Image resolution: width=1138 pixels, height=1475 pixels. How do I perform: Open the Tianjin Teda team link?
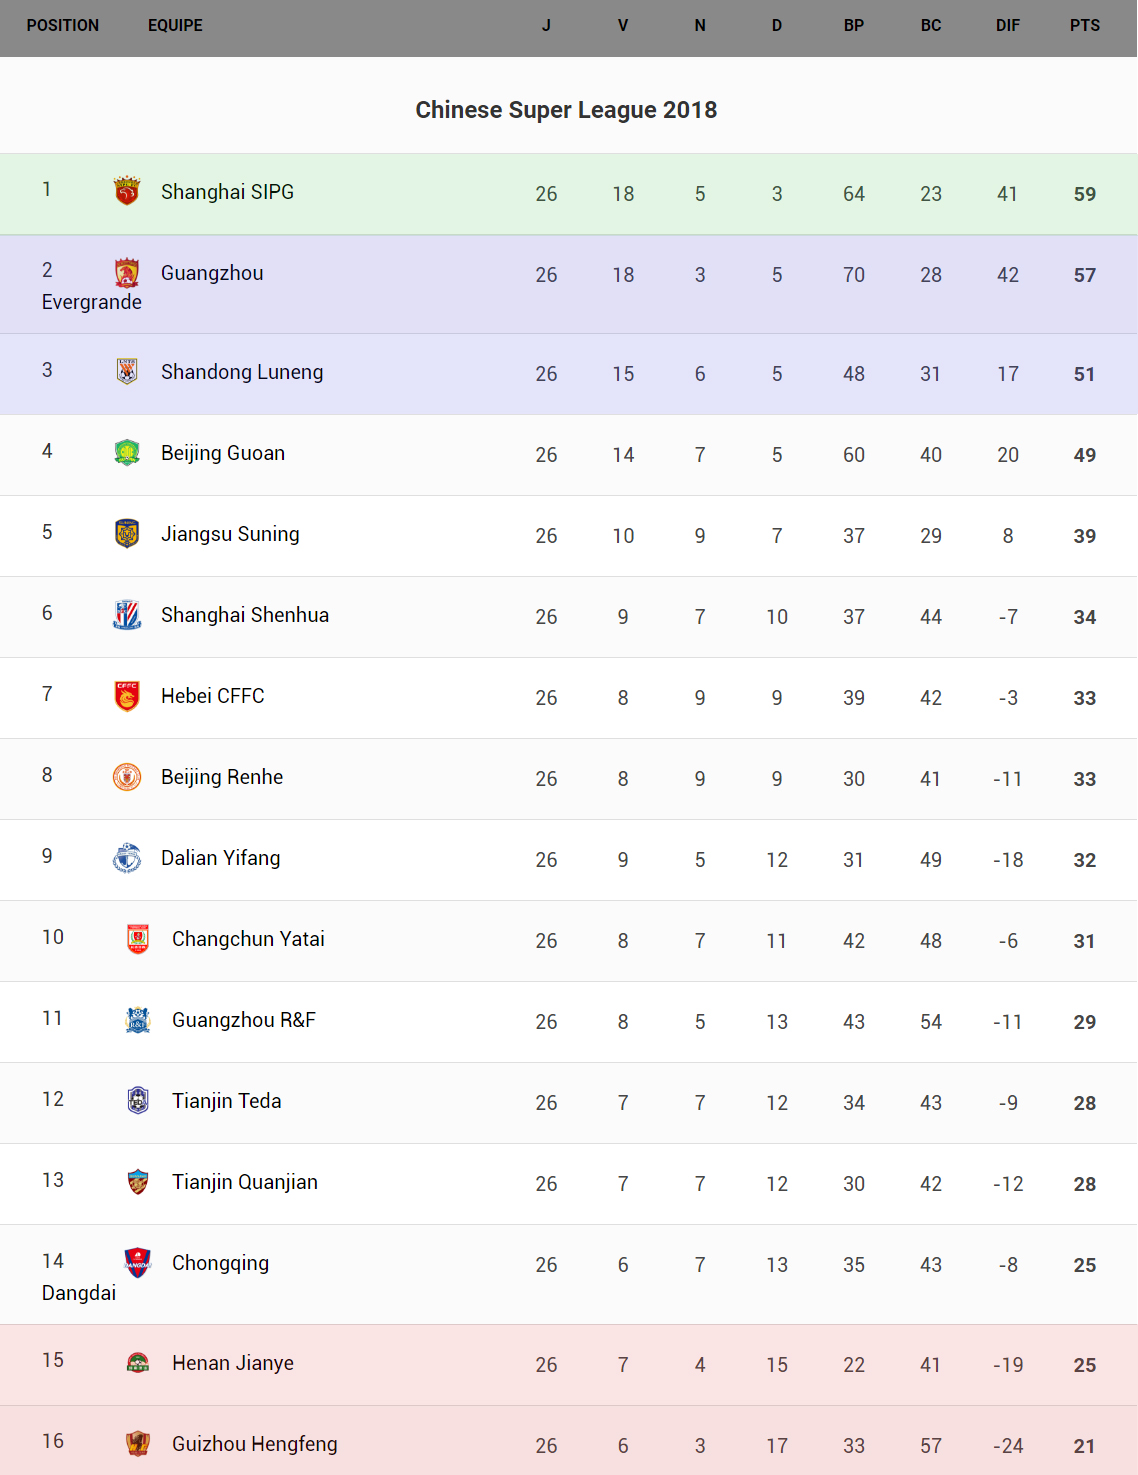(x=227, y=1101)
